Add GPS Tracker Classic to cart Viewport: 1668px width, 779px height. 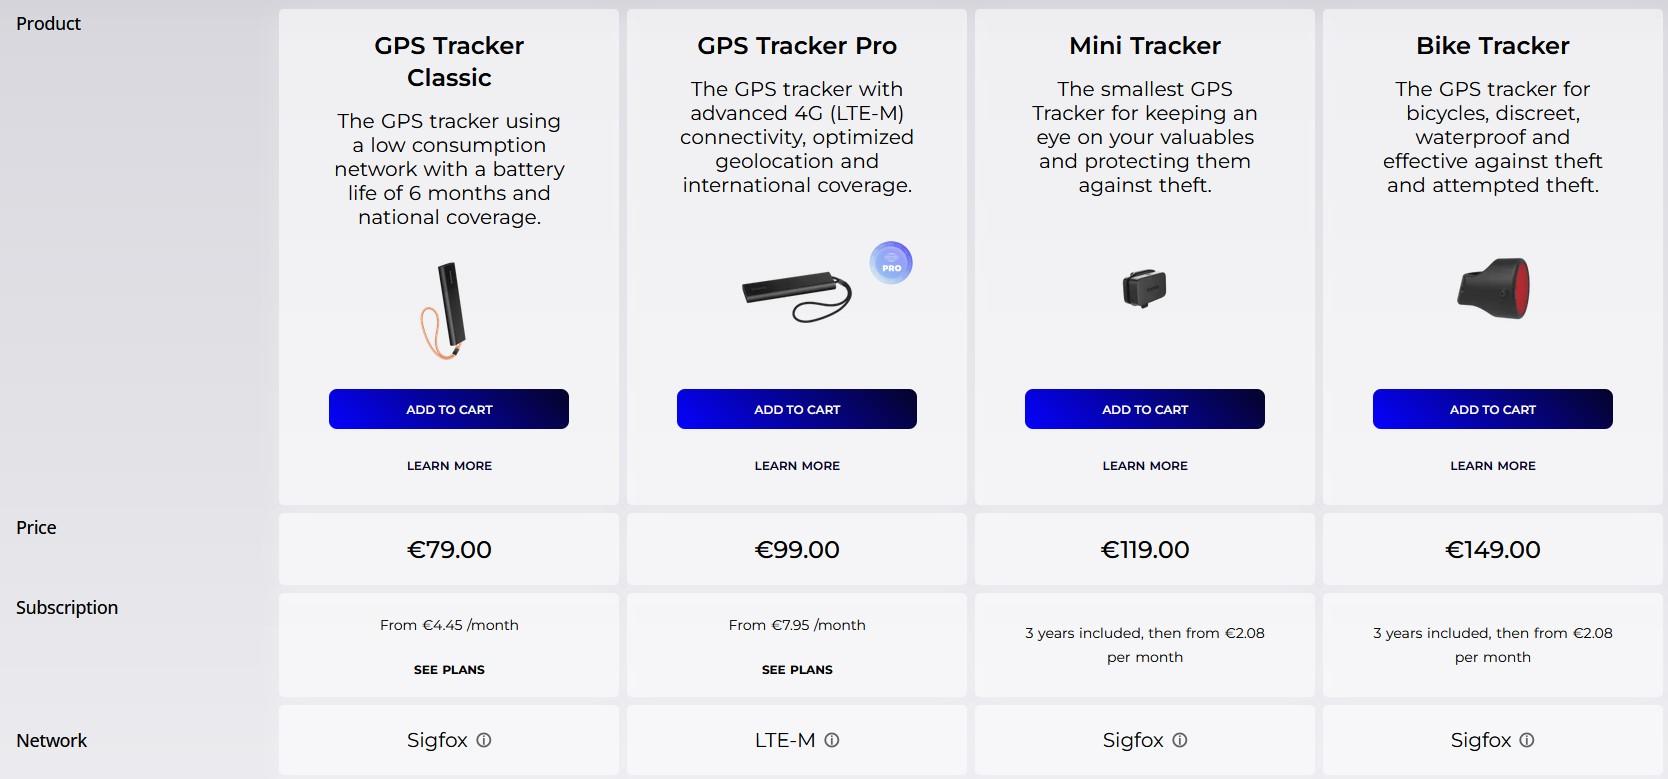click(449, 409)
